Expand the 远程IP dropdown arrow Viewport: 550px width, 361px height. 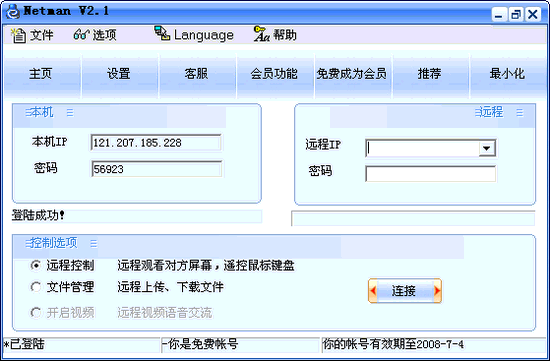pyautogui.click(x=487, y=148)
